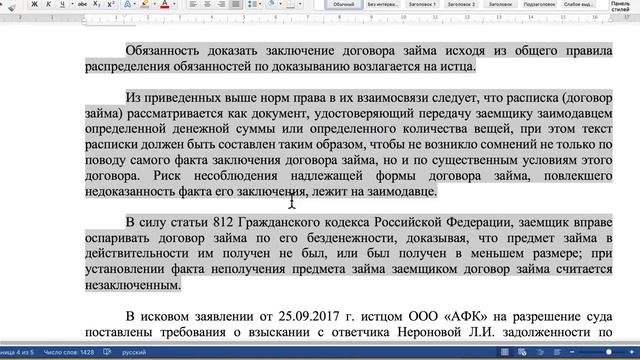Align text right
Image resolution: width=640 pixels, height=360 pixels.
(x=222, y=4)
